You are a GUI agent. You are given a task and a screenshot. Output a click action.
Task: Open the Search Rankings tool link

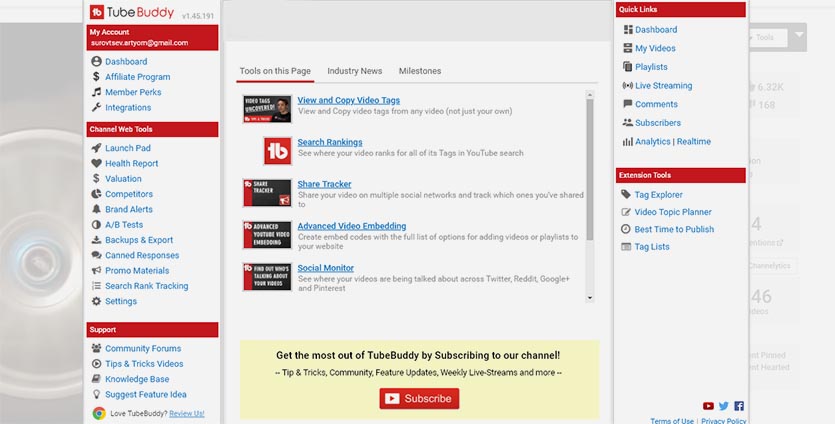[330, 142]
